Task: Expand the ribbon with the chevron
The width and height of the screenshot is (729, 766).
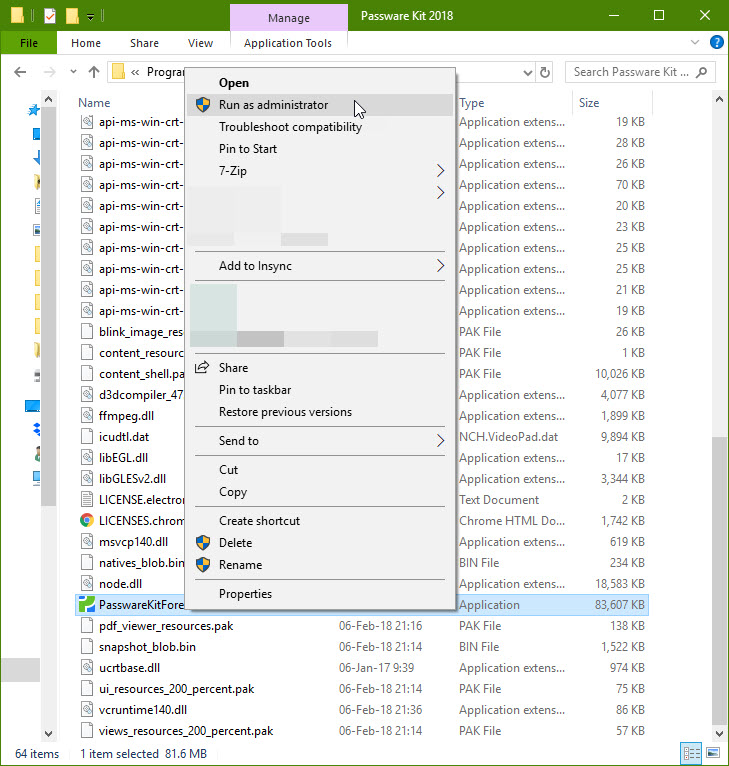Action: click(695, 43)
